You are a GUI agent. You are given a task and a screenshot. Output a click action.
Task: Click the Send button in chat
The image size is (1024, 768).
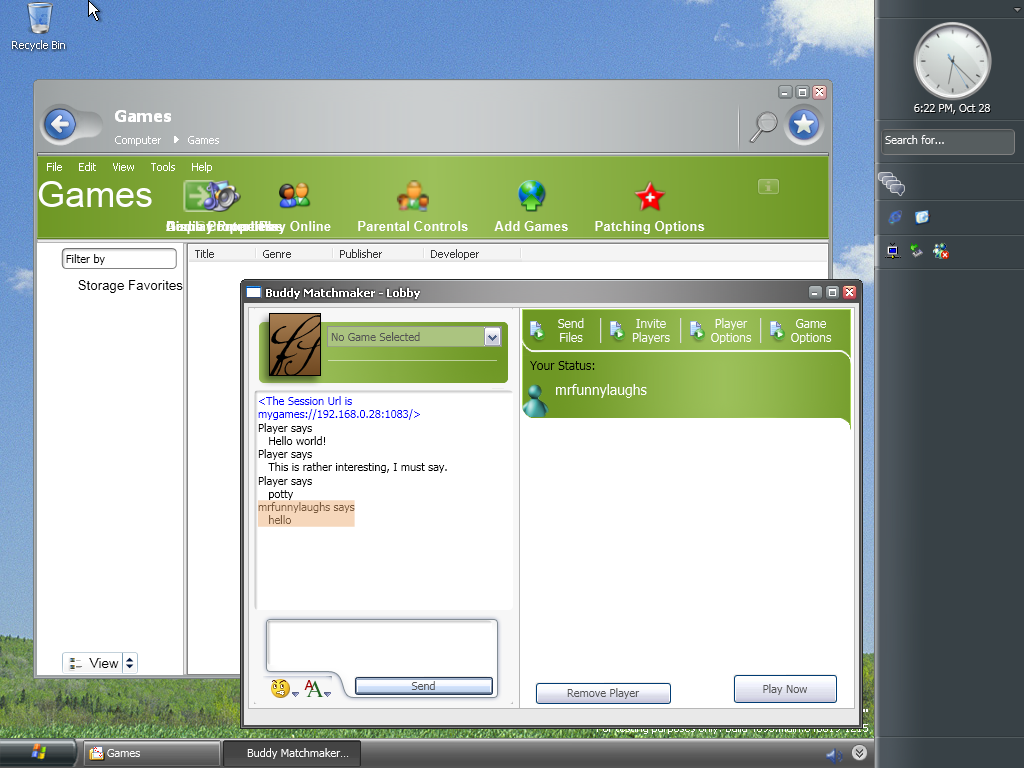pyautogui.click(x=423, y=686)
